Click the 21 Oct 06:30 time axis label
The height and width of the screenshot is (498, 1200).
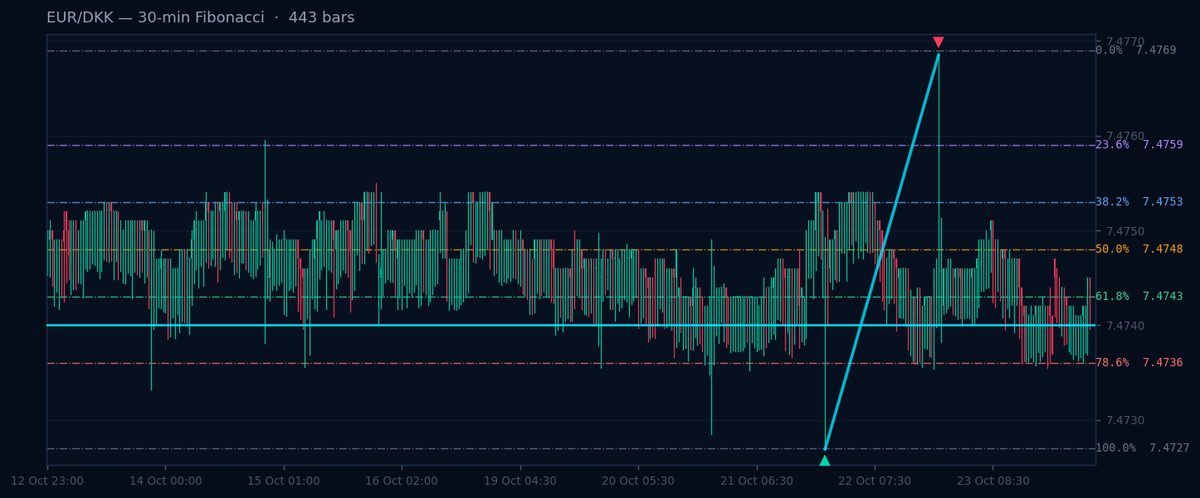(757, 481)
